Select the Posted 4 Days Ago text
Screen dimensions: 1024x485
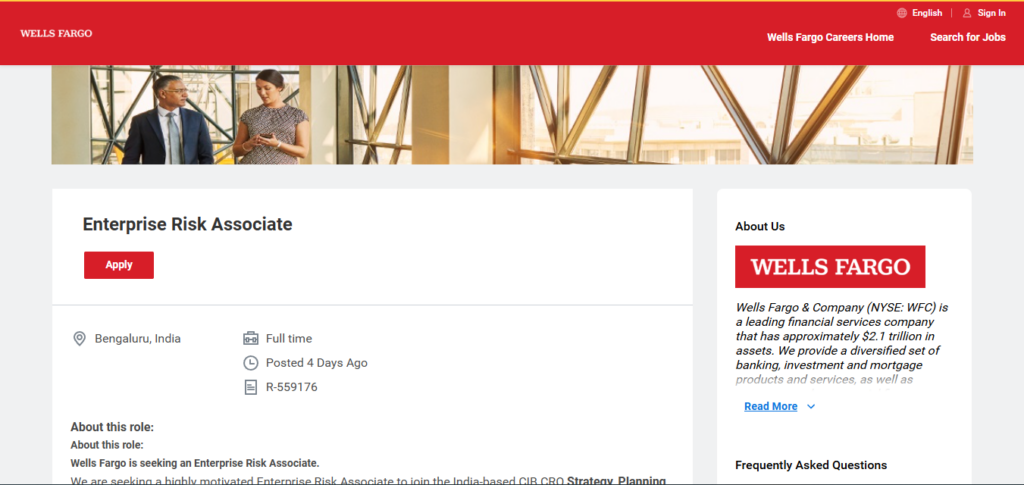(317, 363)
